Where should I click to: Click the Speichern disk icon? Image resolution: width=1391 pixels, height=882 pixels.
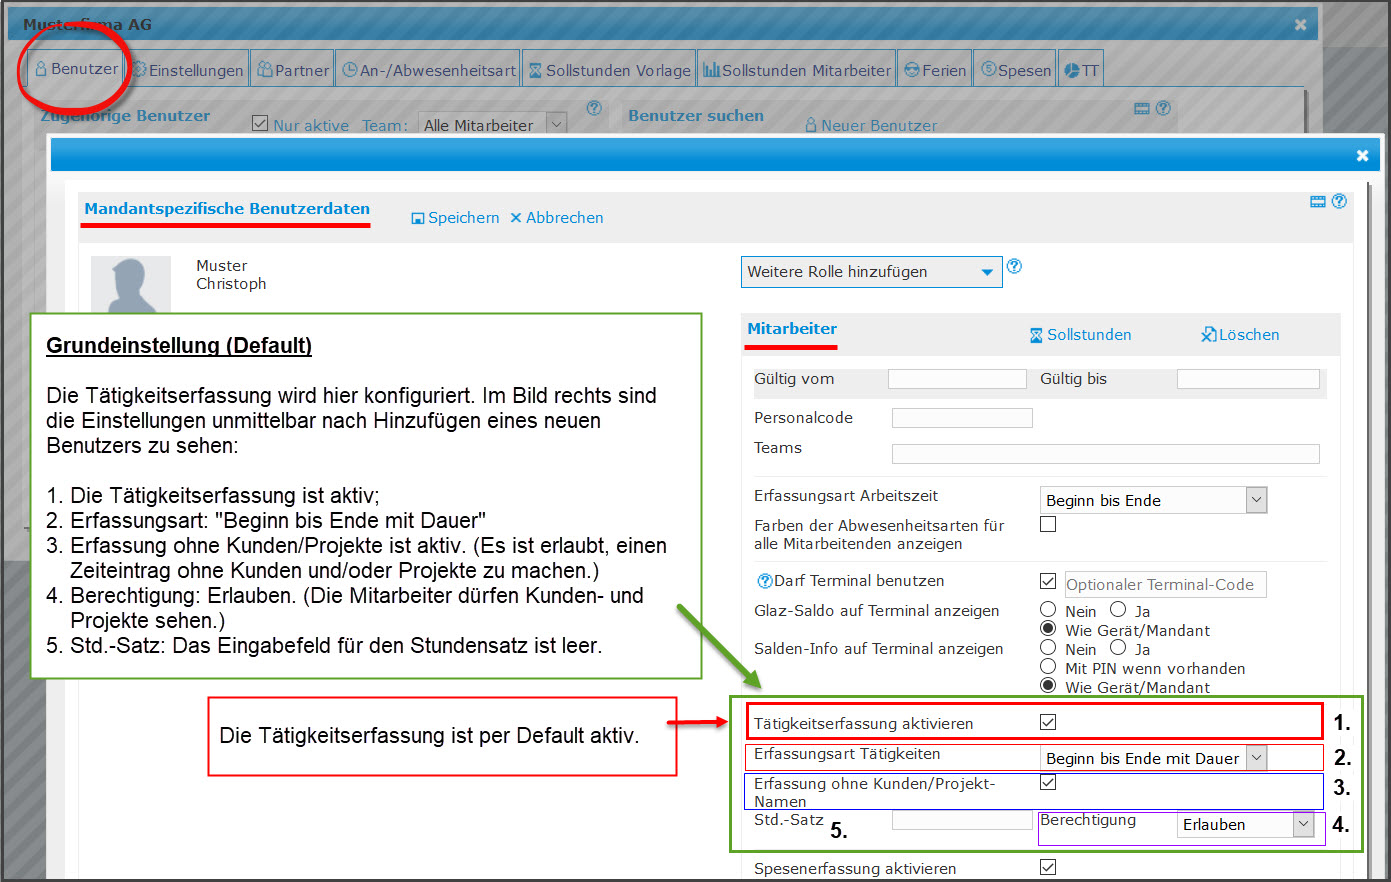tap(418, 218)
